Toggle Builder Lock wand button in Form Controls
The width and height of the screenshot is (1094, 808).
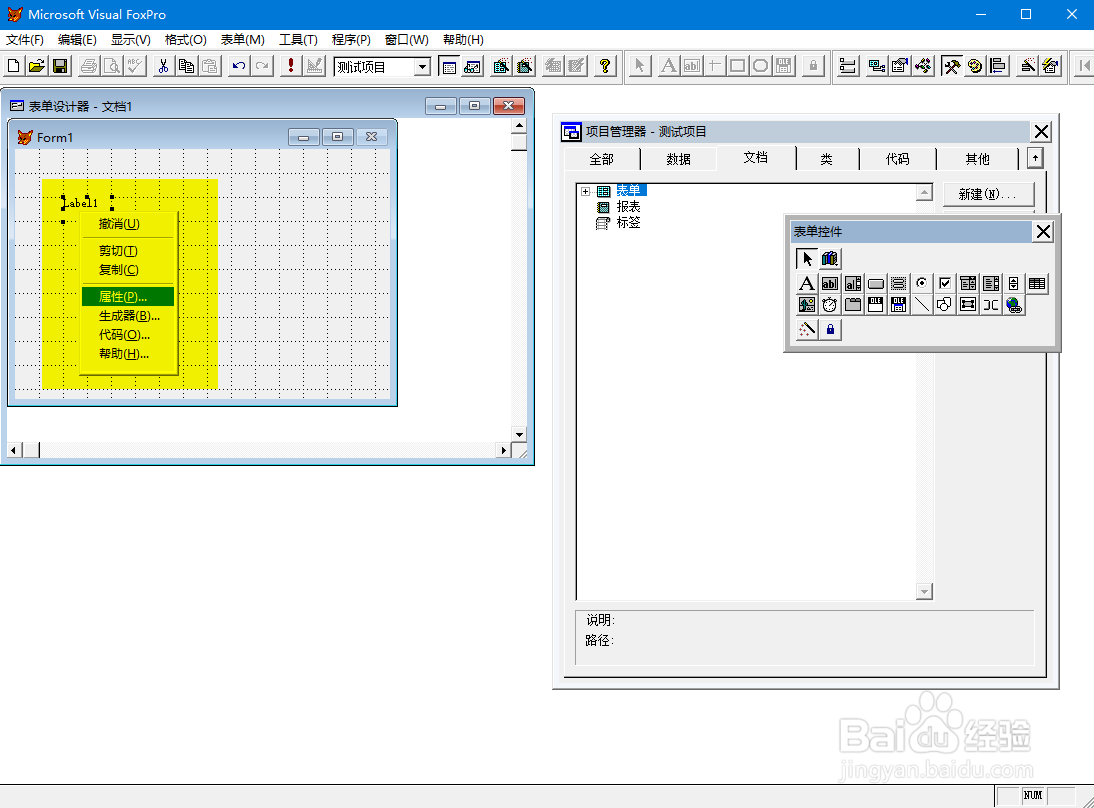click(x=807, y=329)
